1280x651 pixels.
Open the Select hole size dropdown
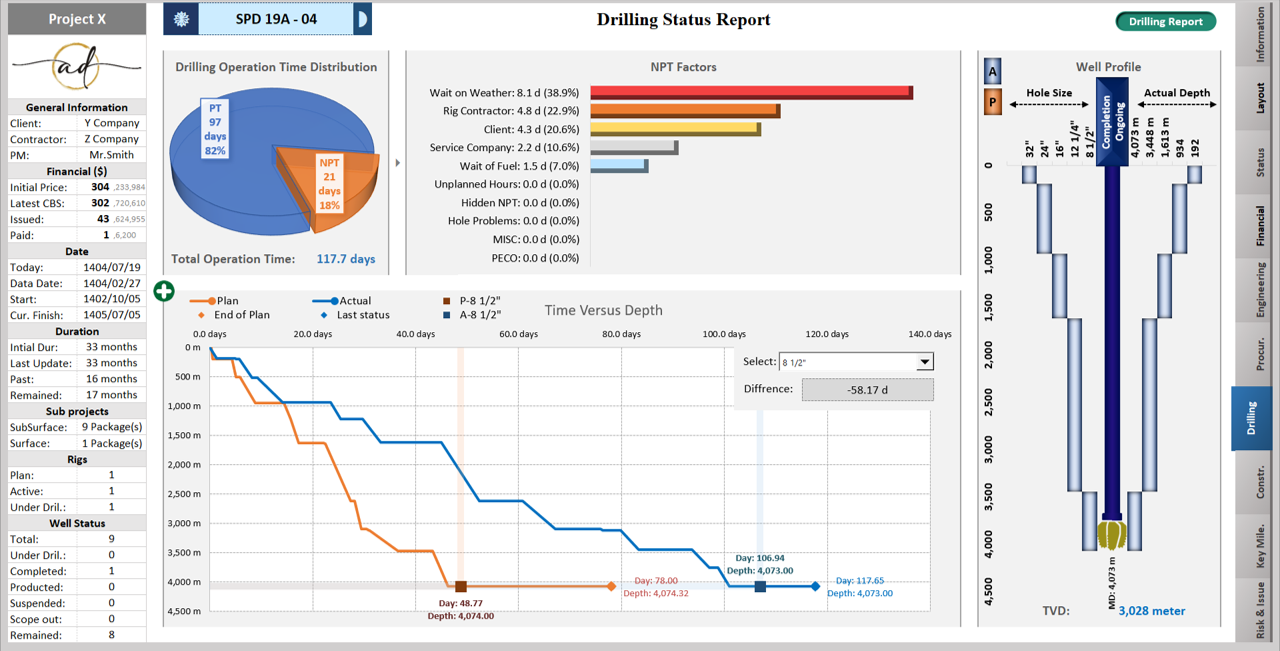pos(924,362)
